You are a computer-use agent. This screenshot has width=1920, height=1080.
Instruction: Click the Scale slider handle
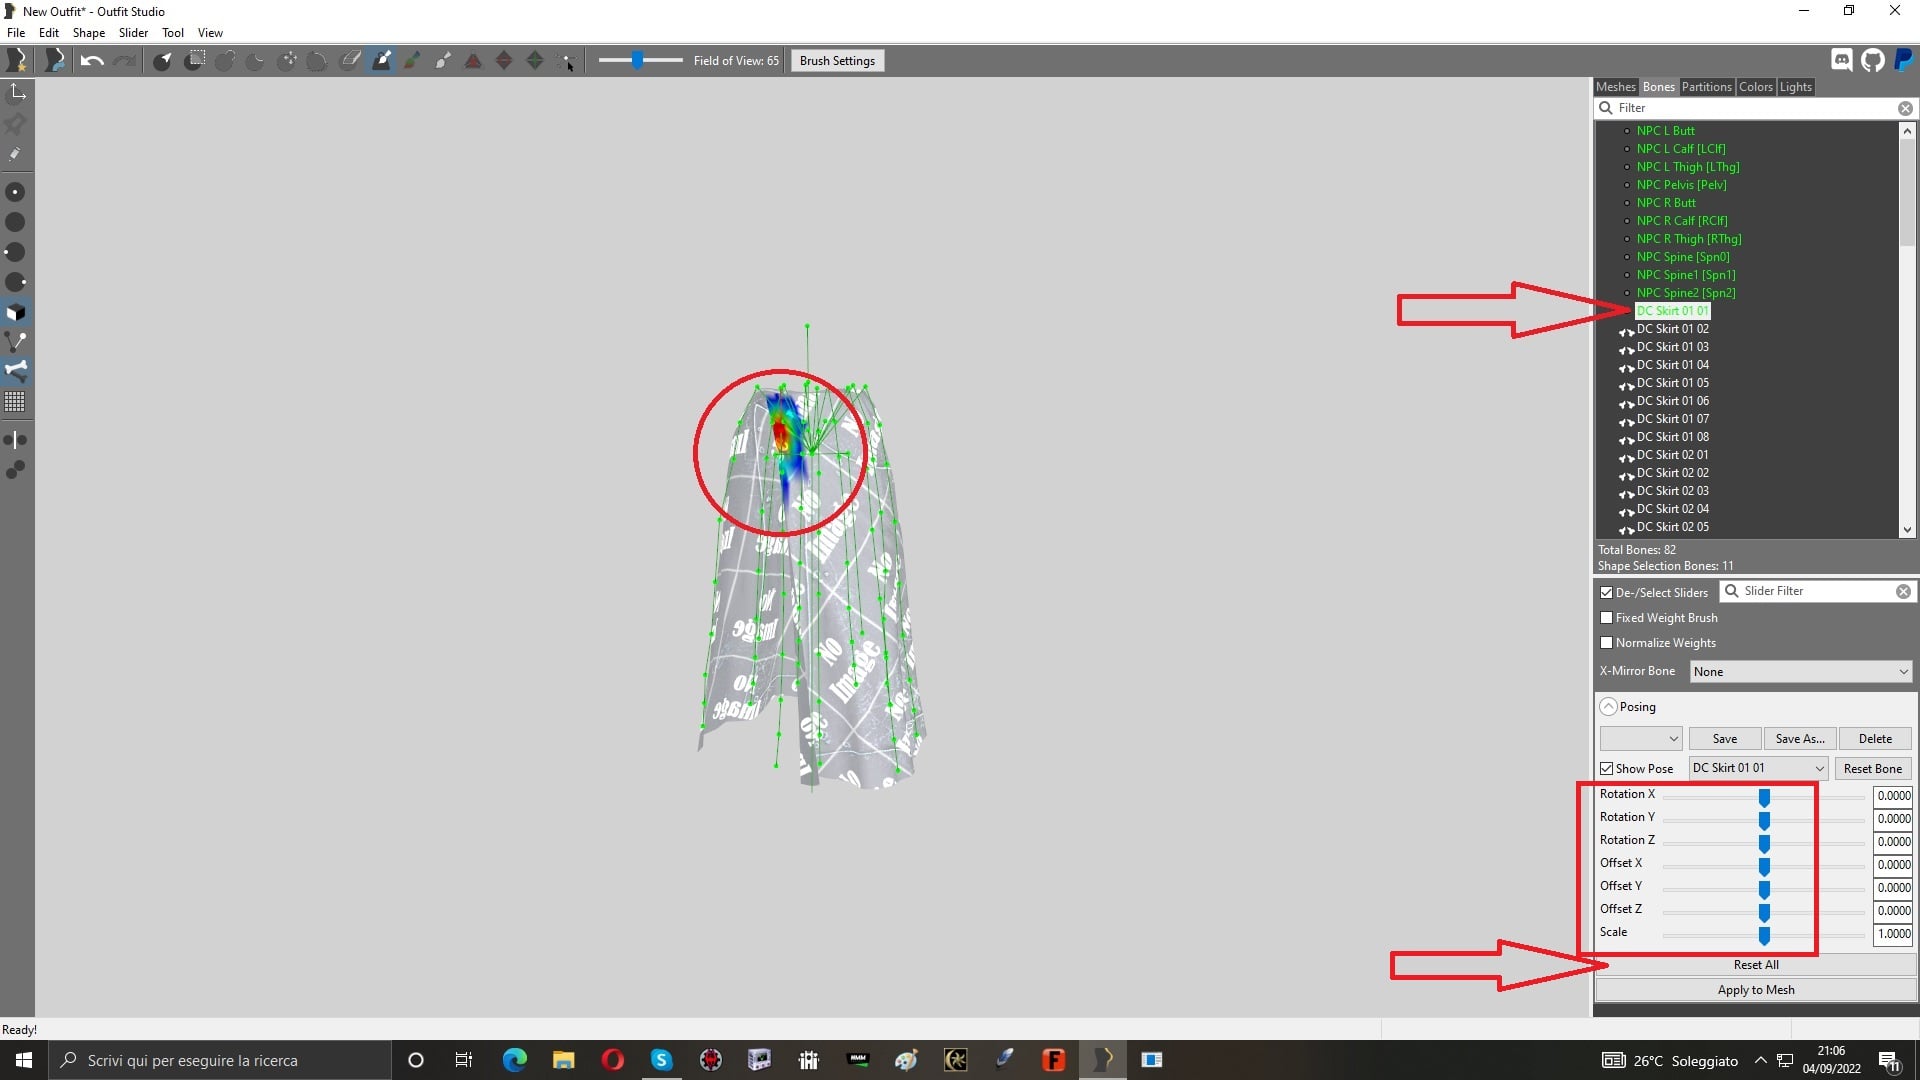(x=1764, y=935)
